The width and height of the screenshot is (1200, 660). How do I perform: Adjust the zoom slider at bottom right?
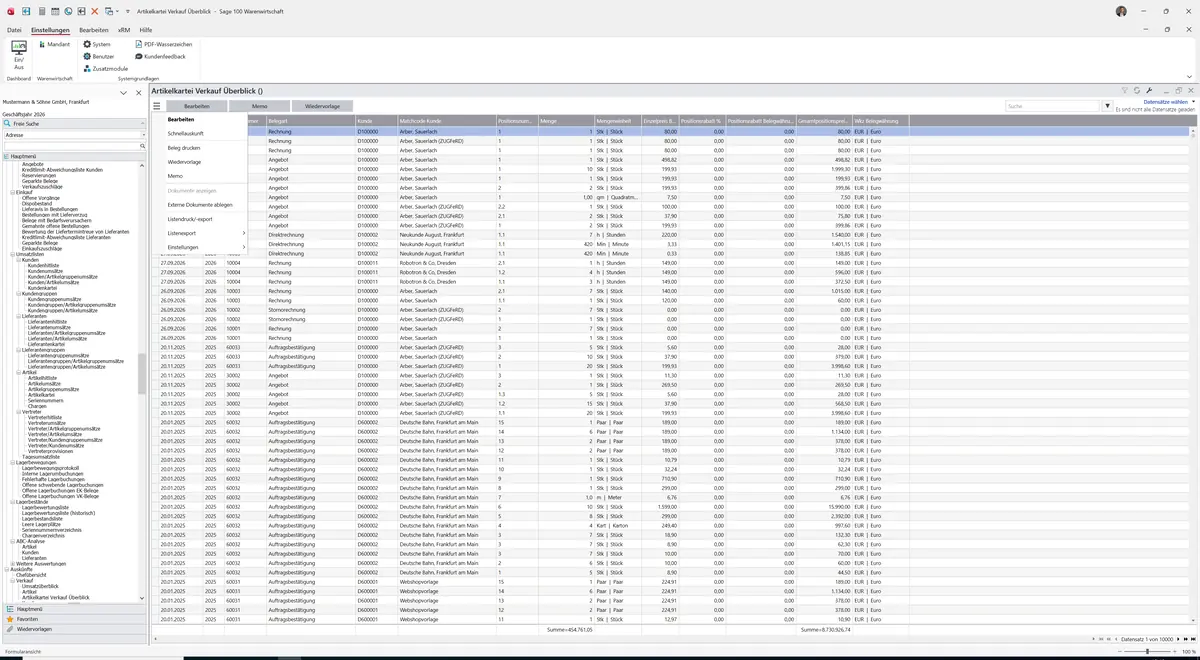(1146, 652)
